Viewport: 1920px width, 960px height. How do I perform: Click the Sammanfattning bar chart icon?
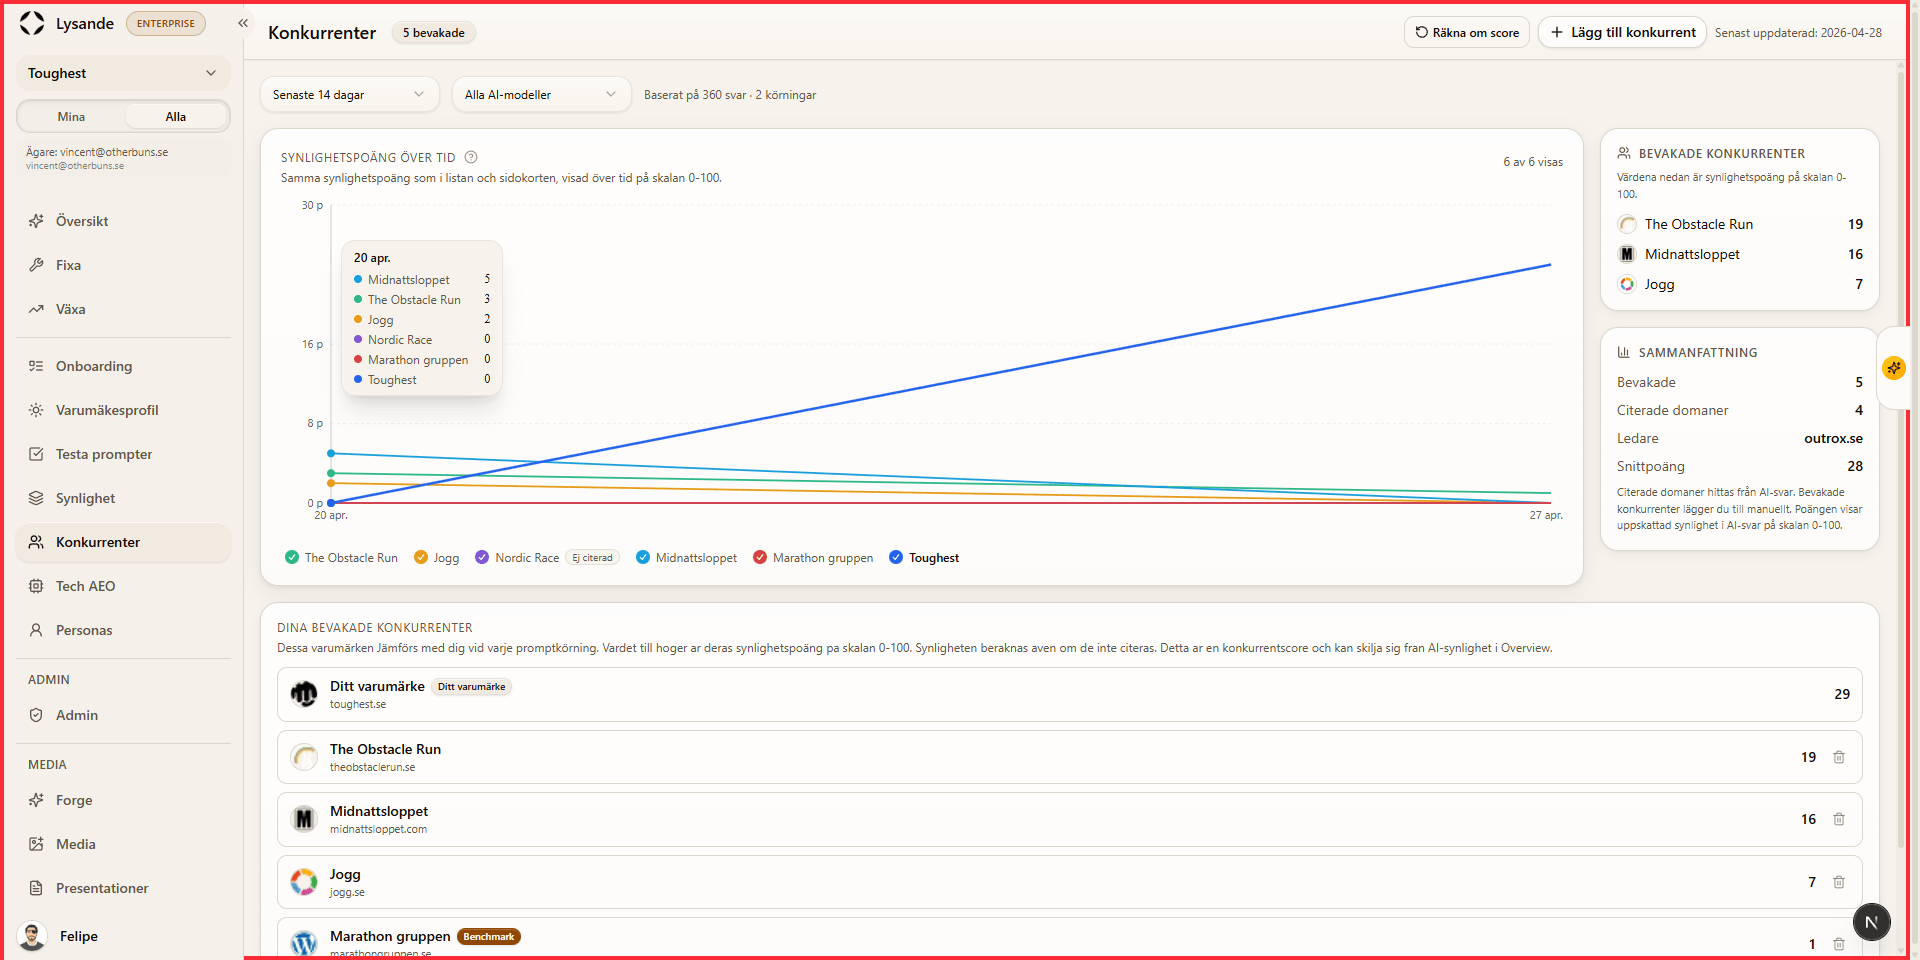click(x=1624, y=352)
